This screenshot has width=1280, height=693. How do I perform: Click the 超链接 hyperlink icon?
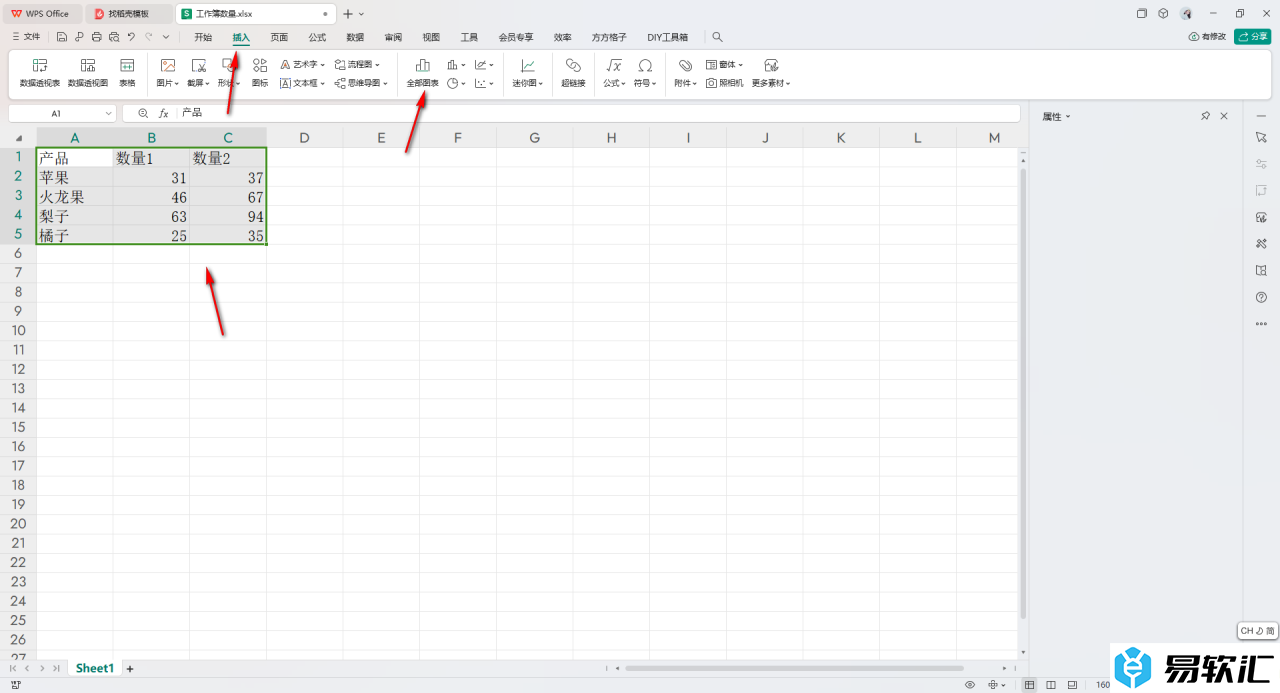573,73
